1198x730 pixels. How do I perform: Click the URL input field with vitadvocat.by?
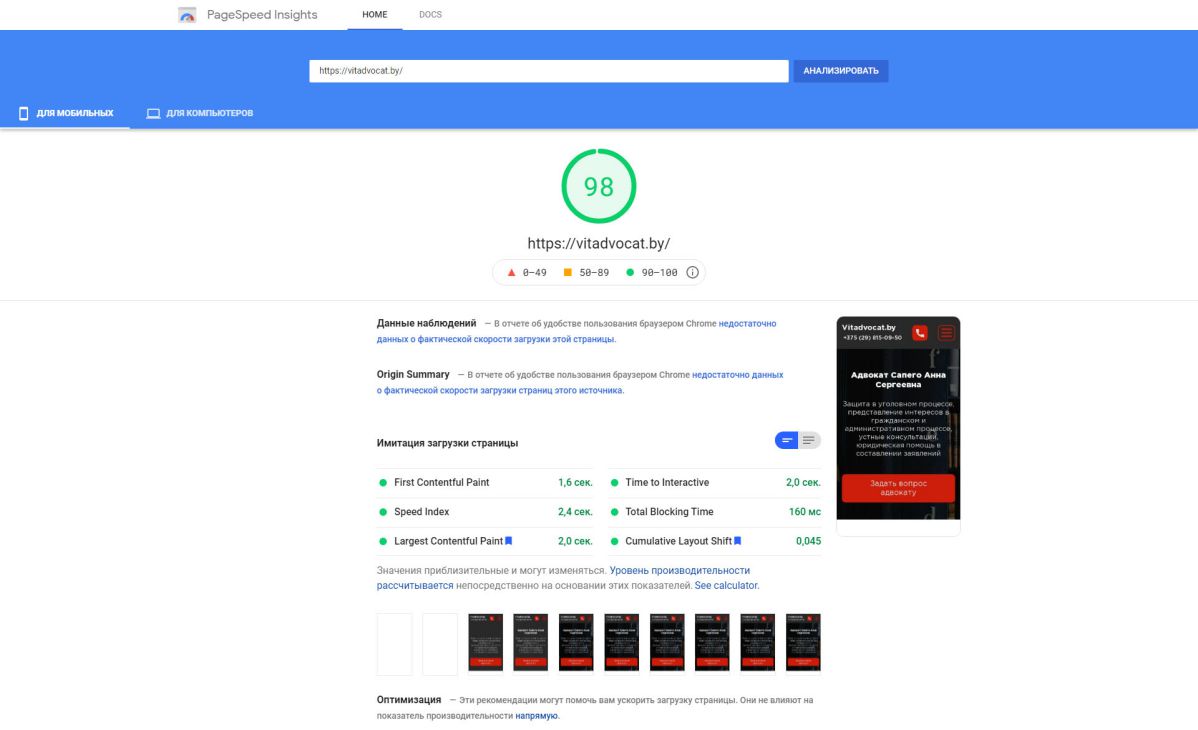pyautogui.click(x=549, y=71)
